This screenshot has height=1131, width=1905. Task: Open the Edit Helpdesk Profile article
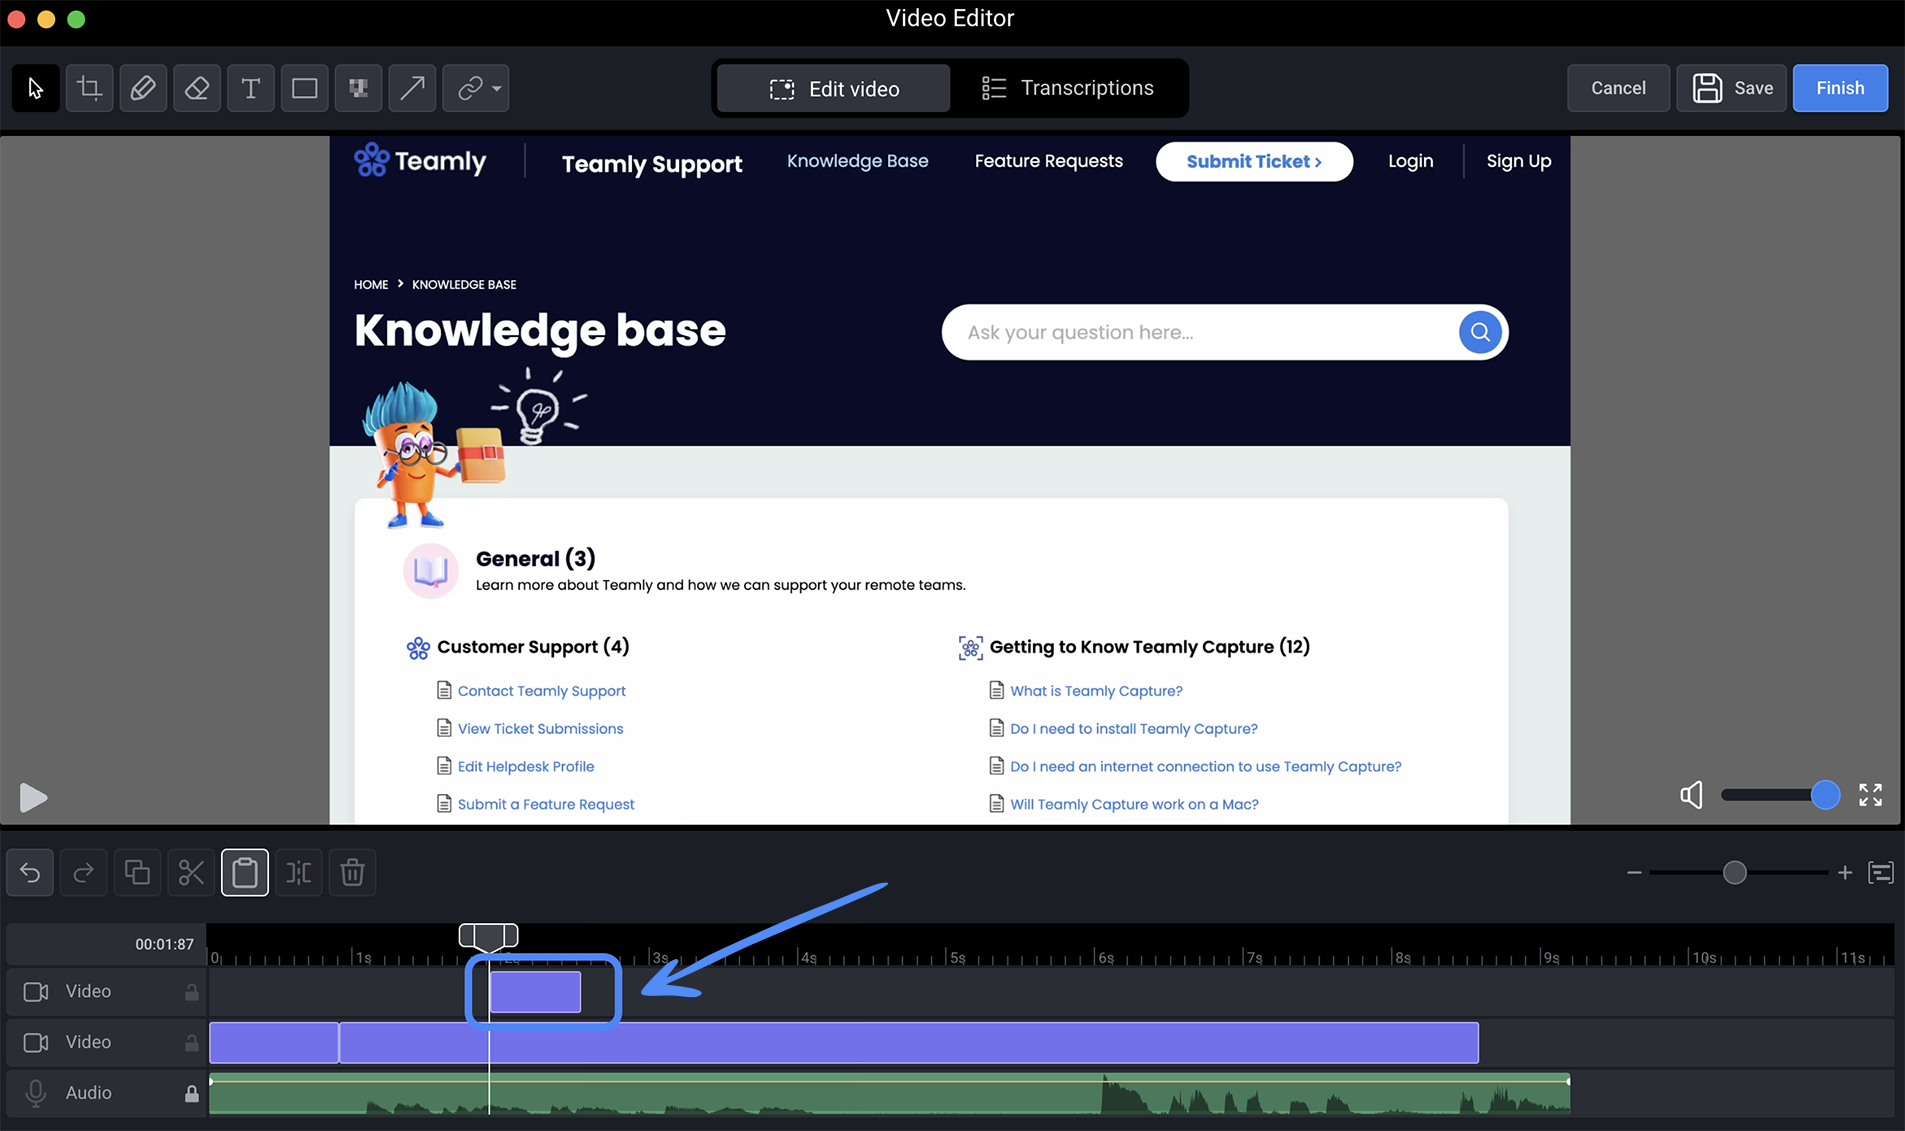click(526, 767)
